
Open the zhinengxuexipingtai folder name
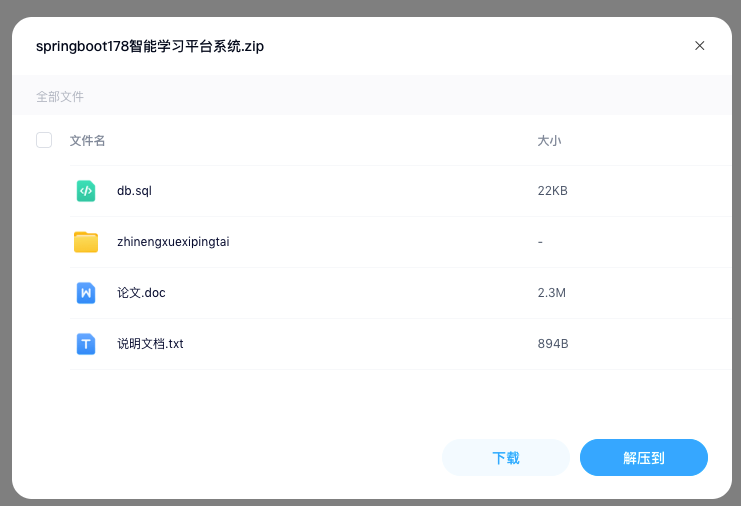pos(173,242)
